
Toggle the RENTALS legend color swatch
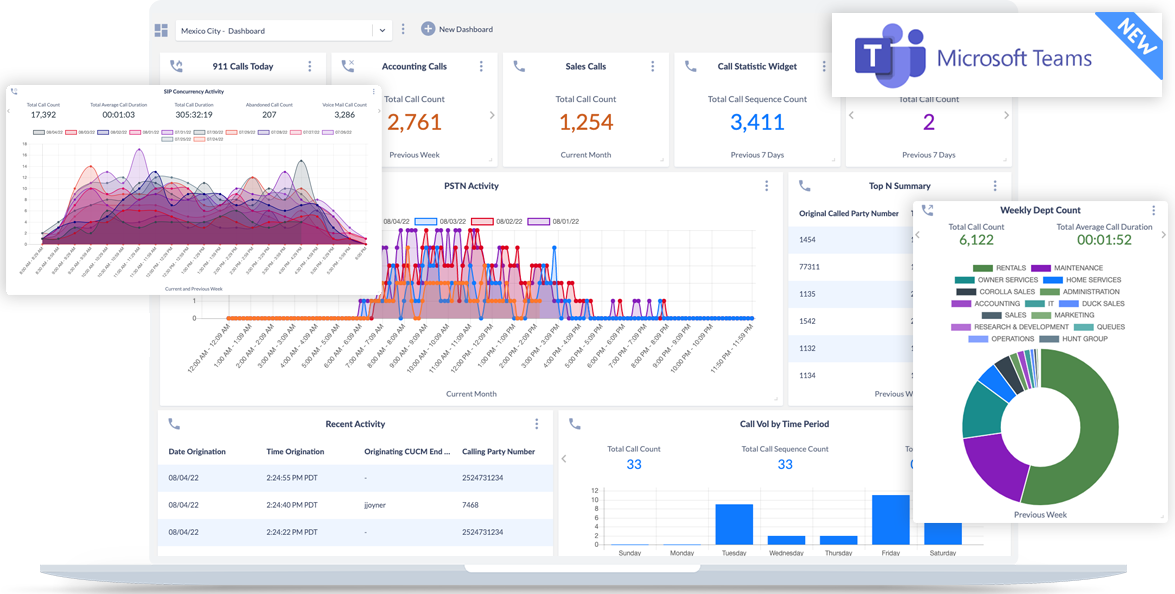pos(982,268)
